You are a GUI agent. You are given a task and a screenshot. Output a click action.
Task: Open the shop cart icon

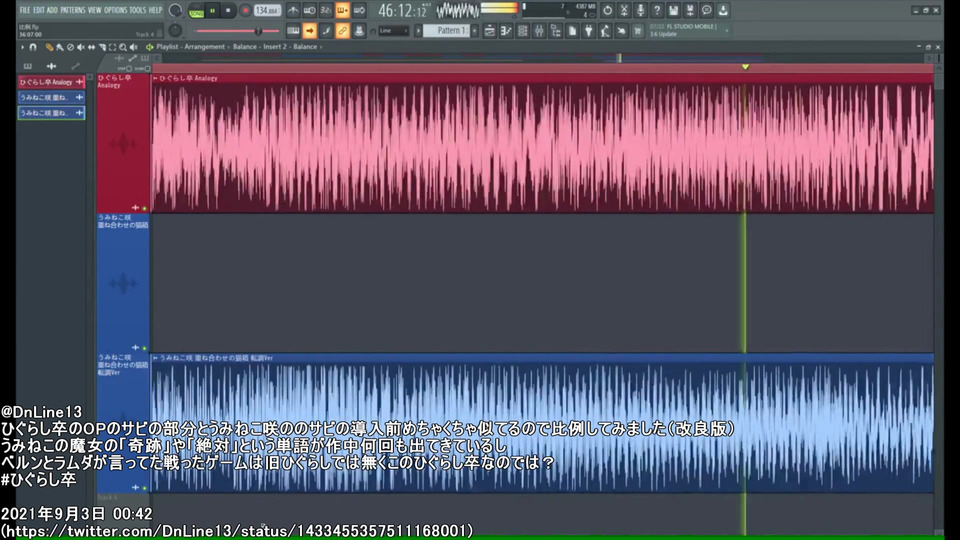click(x=638, y=31)
